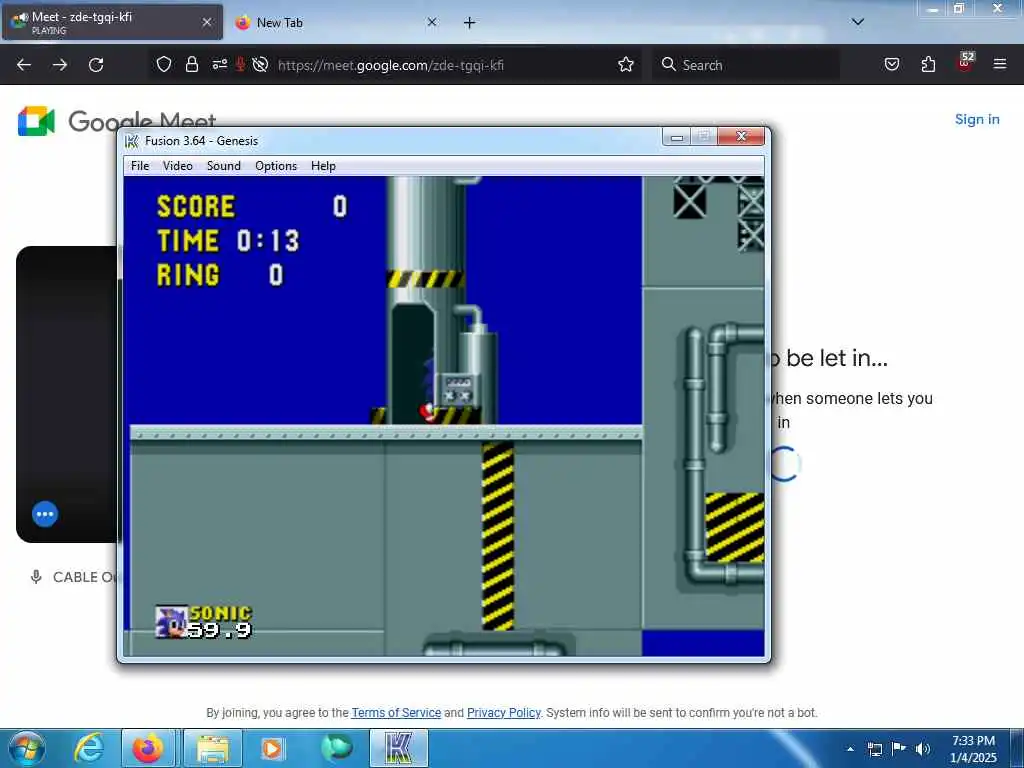Close the Meet browser tab
This screenshot has height=768, width=1024.
pyautogui.click(x=206, y=22)
